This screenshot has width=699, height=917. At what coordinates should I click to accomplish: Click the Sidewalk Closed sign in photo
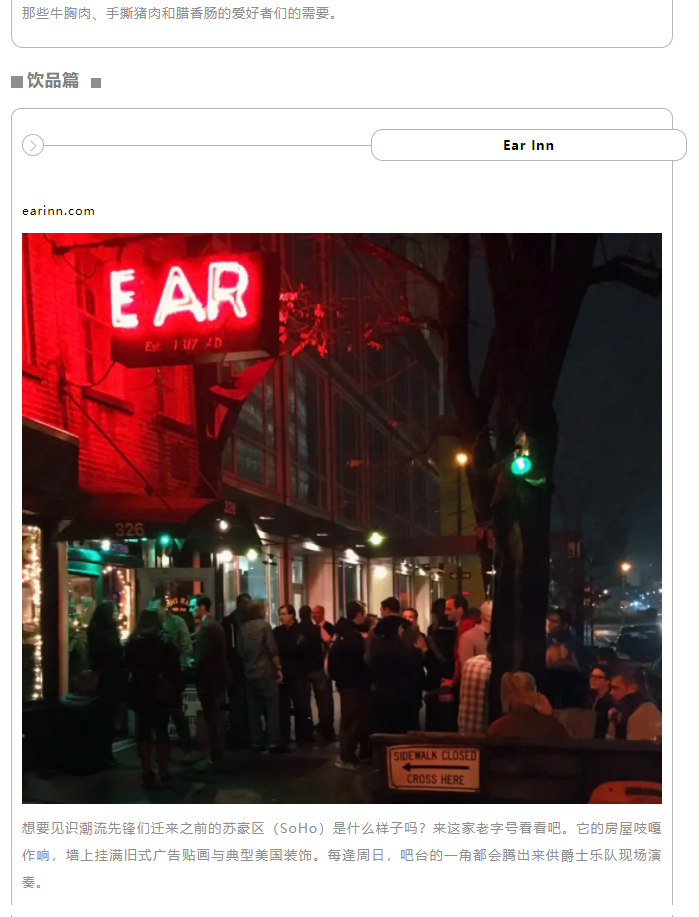[434, 767]
